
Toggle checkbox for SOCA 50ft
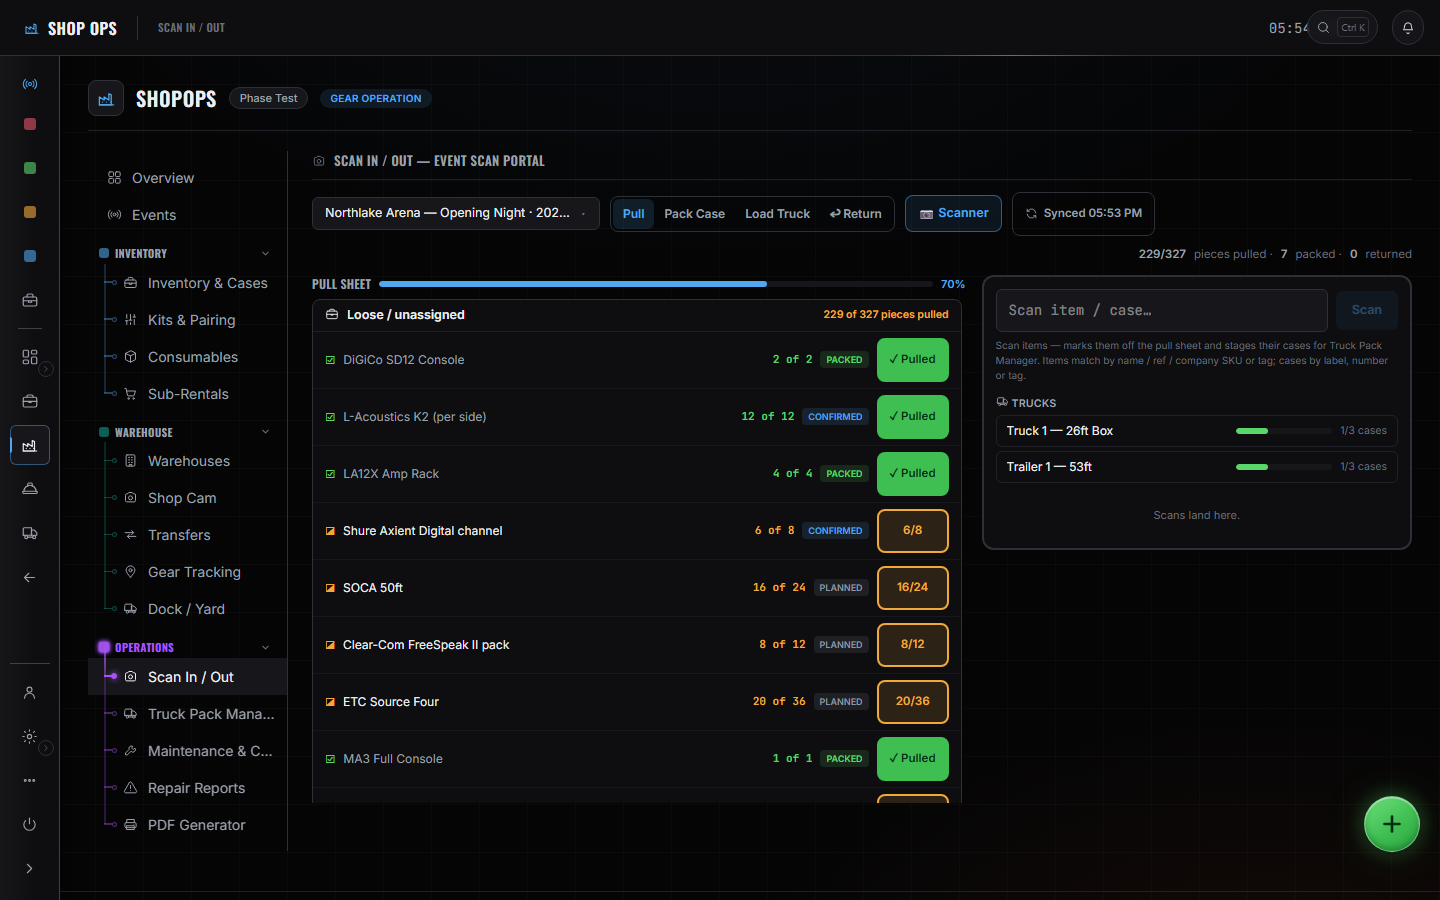[x=330, y=588]
